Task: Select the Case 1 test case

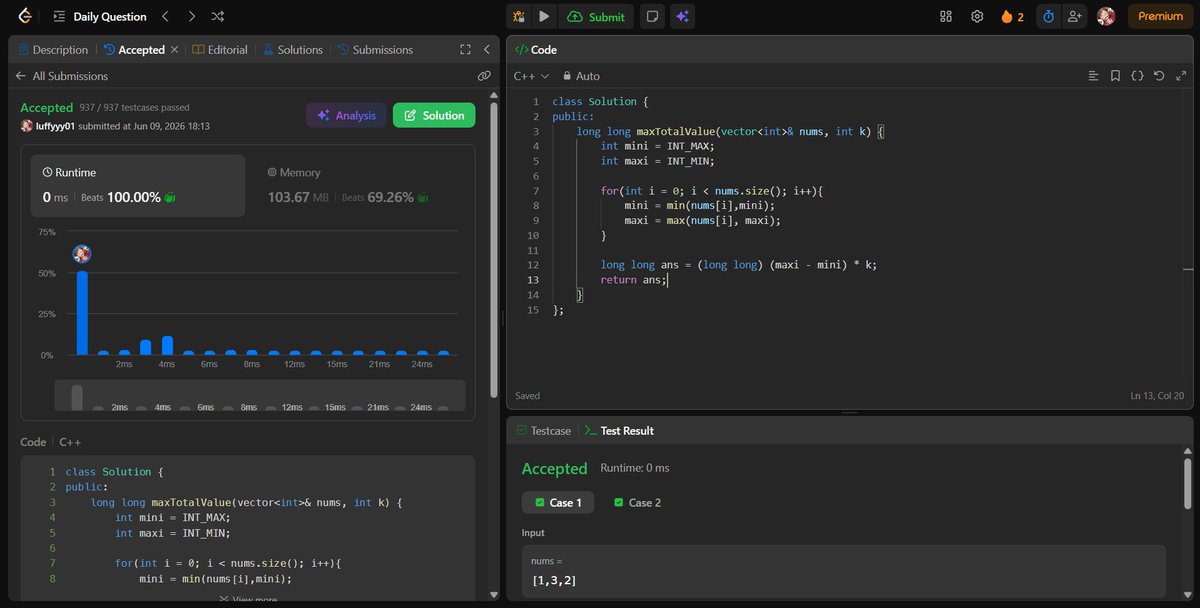Action: pos(558,502)
